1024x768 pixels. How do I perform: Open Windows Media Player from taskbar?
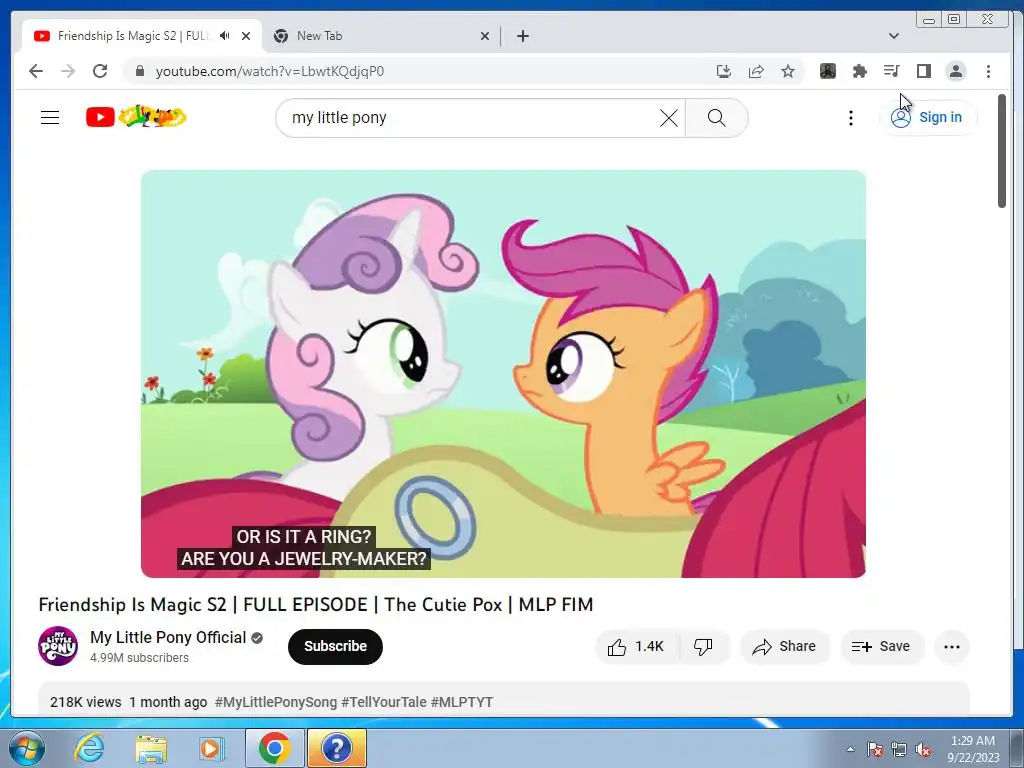point(212,748)
